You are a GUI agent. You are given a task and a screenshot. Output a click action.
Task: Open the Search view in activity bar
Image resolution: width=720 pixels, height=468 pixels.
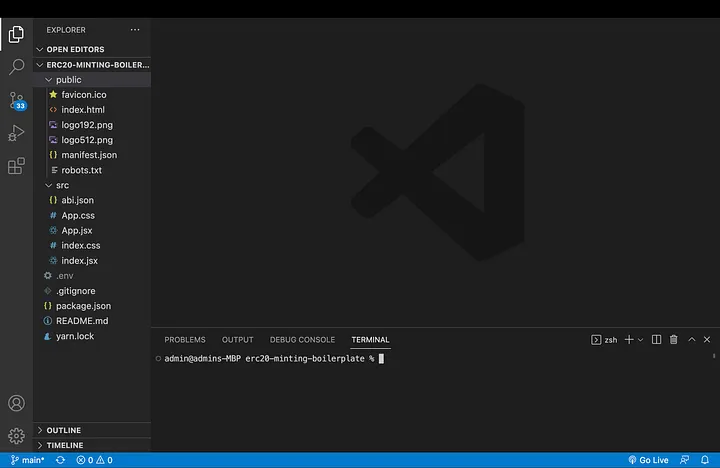click(x=16, y=67)
